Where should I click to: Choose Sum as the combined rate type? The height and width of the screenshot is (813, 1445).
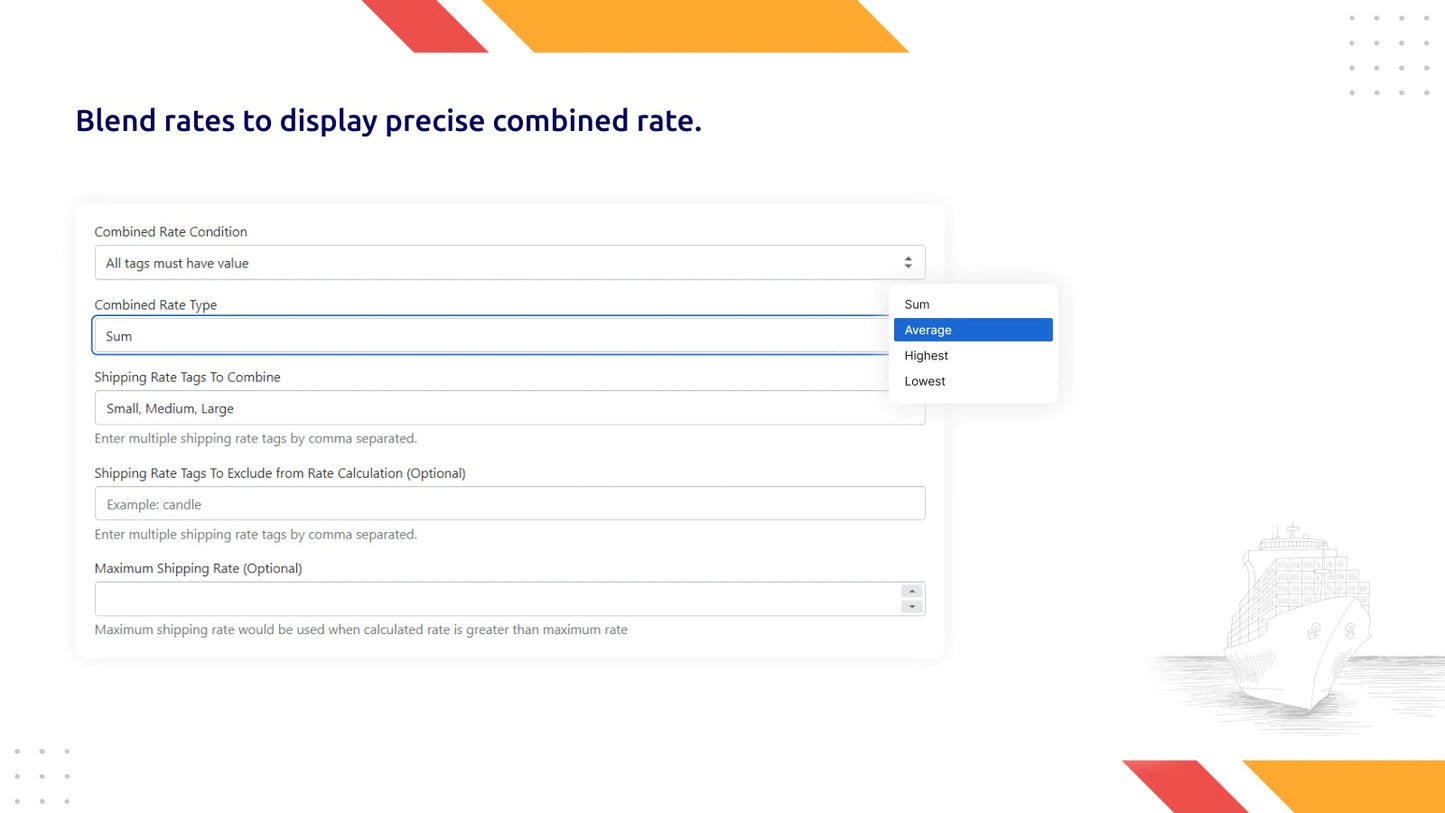916,304
